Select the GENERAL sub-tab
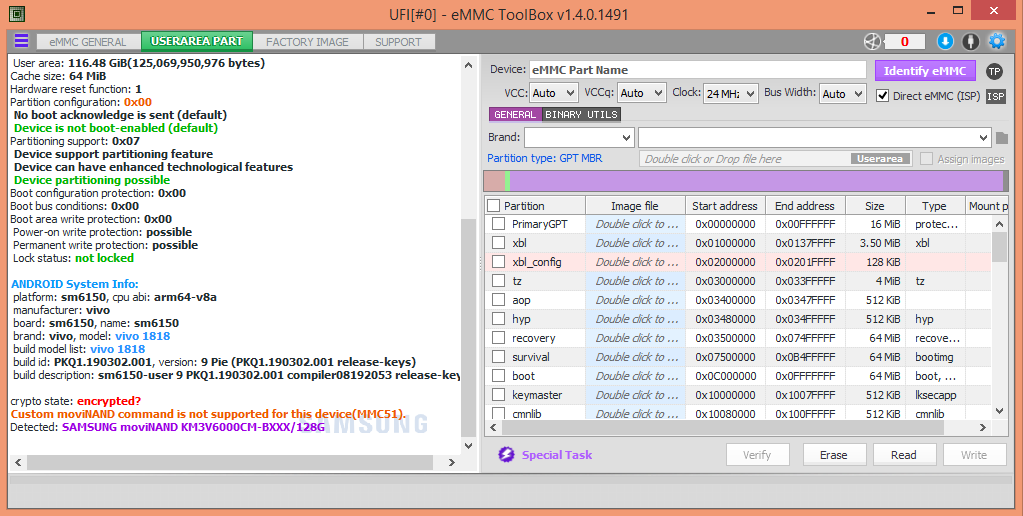Viewport: 1023px width, 516px height. pyautogui.click(x=515, y=114)
